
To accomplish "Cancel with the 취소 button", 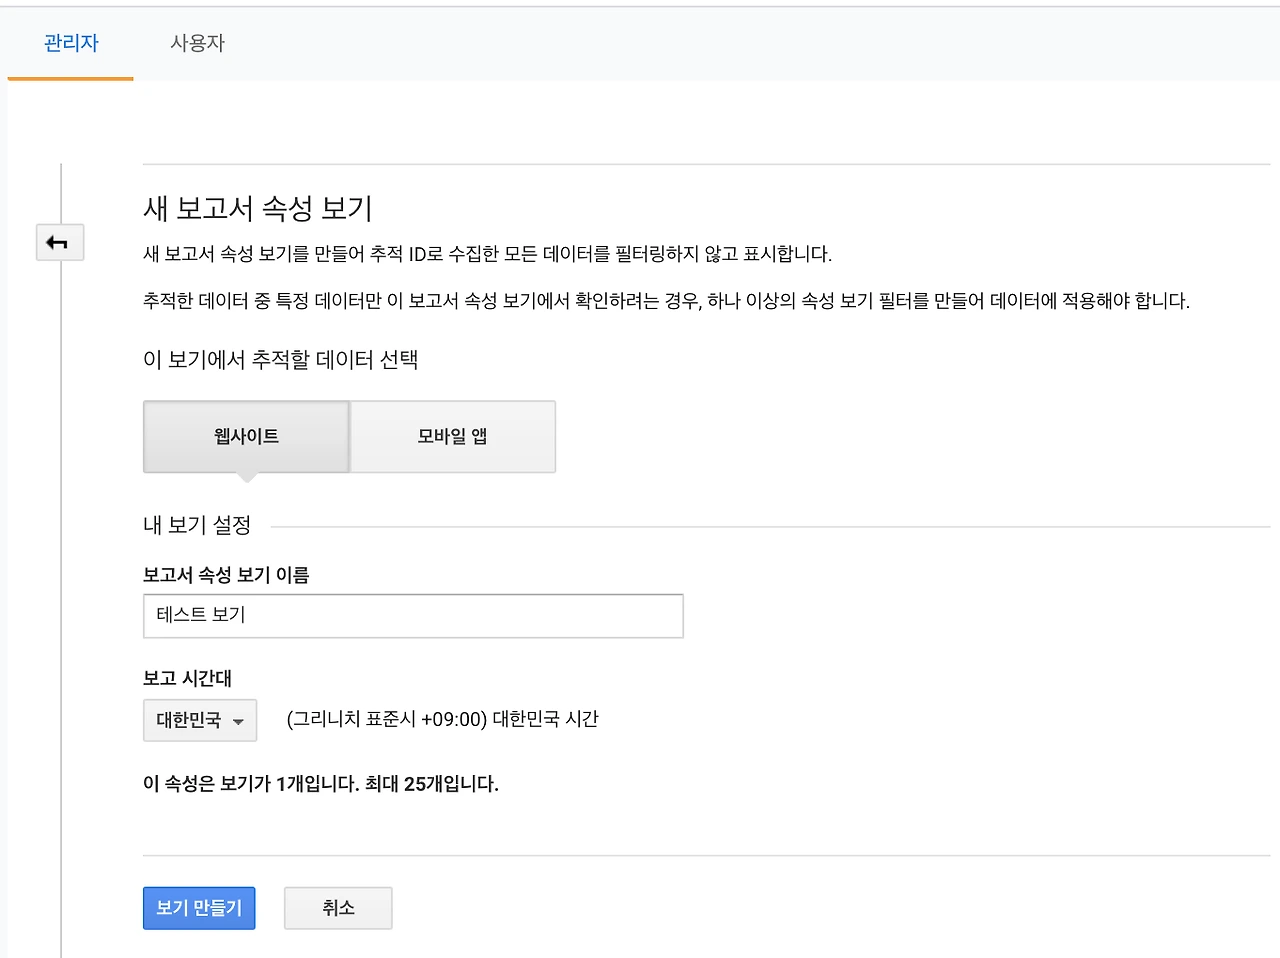I will tap(338, 908).
